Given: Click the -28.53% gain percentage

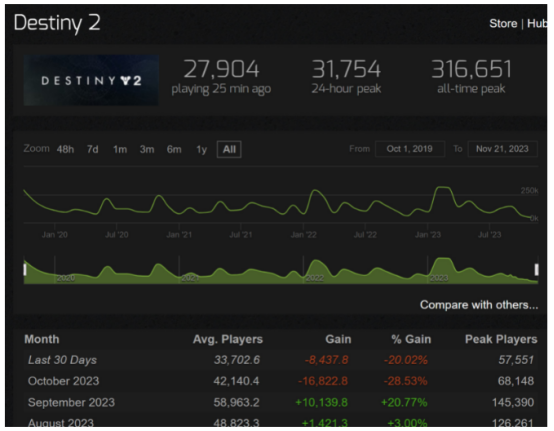Looking at the screenshot, I should point(406,381).
